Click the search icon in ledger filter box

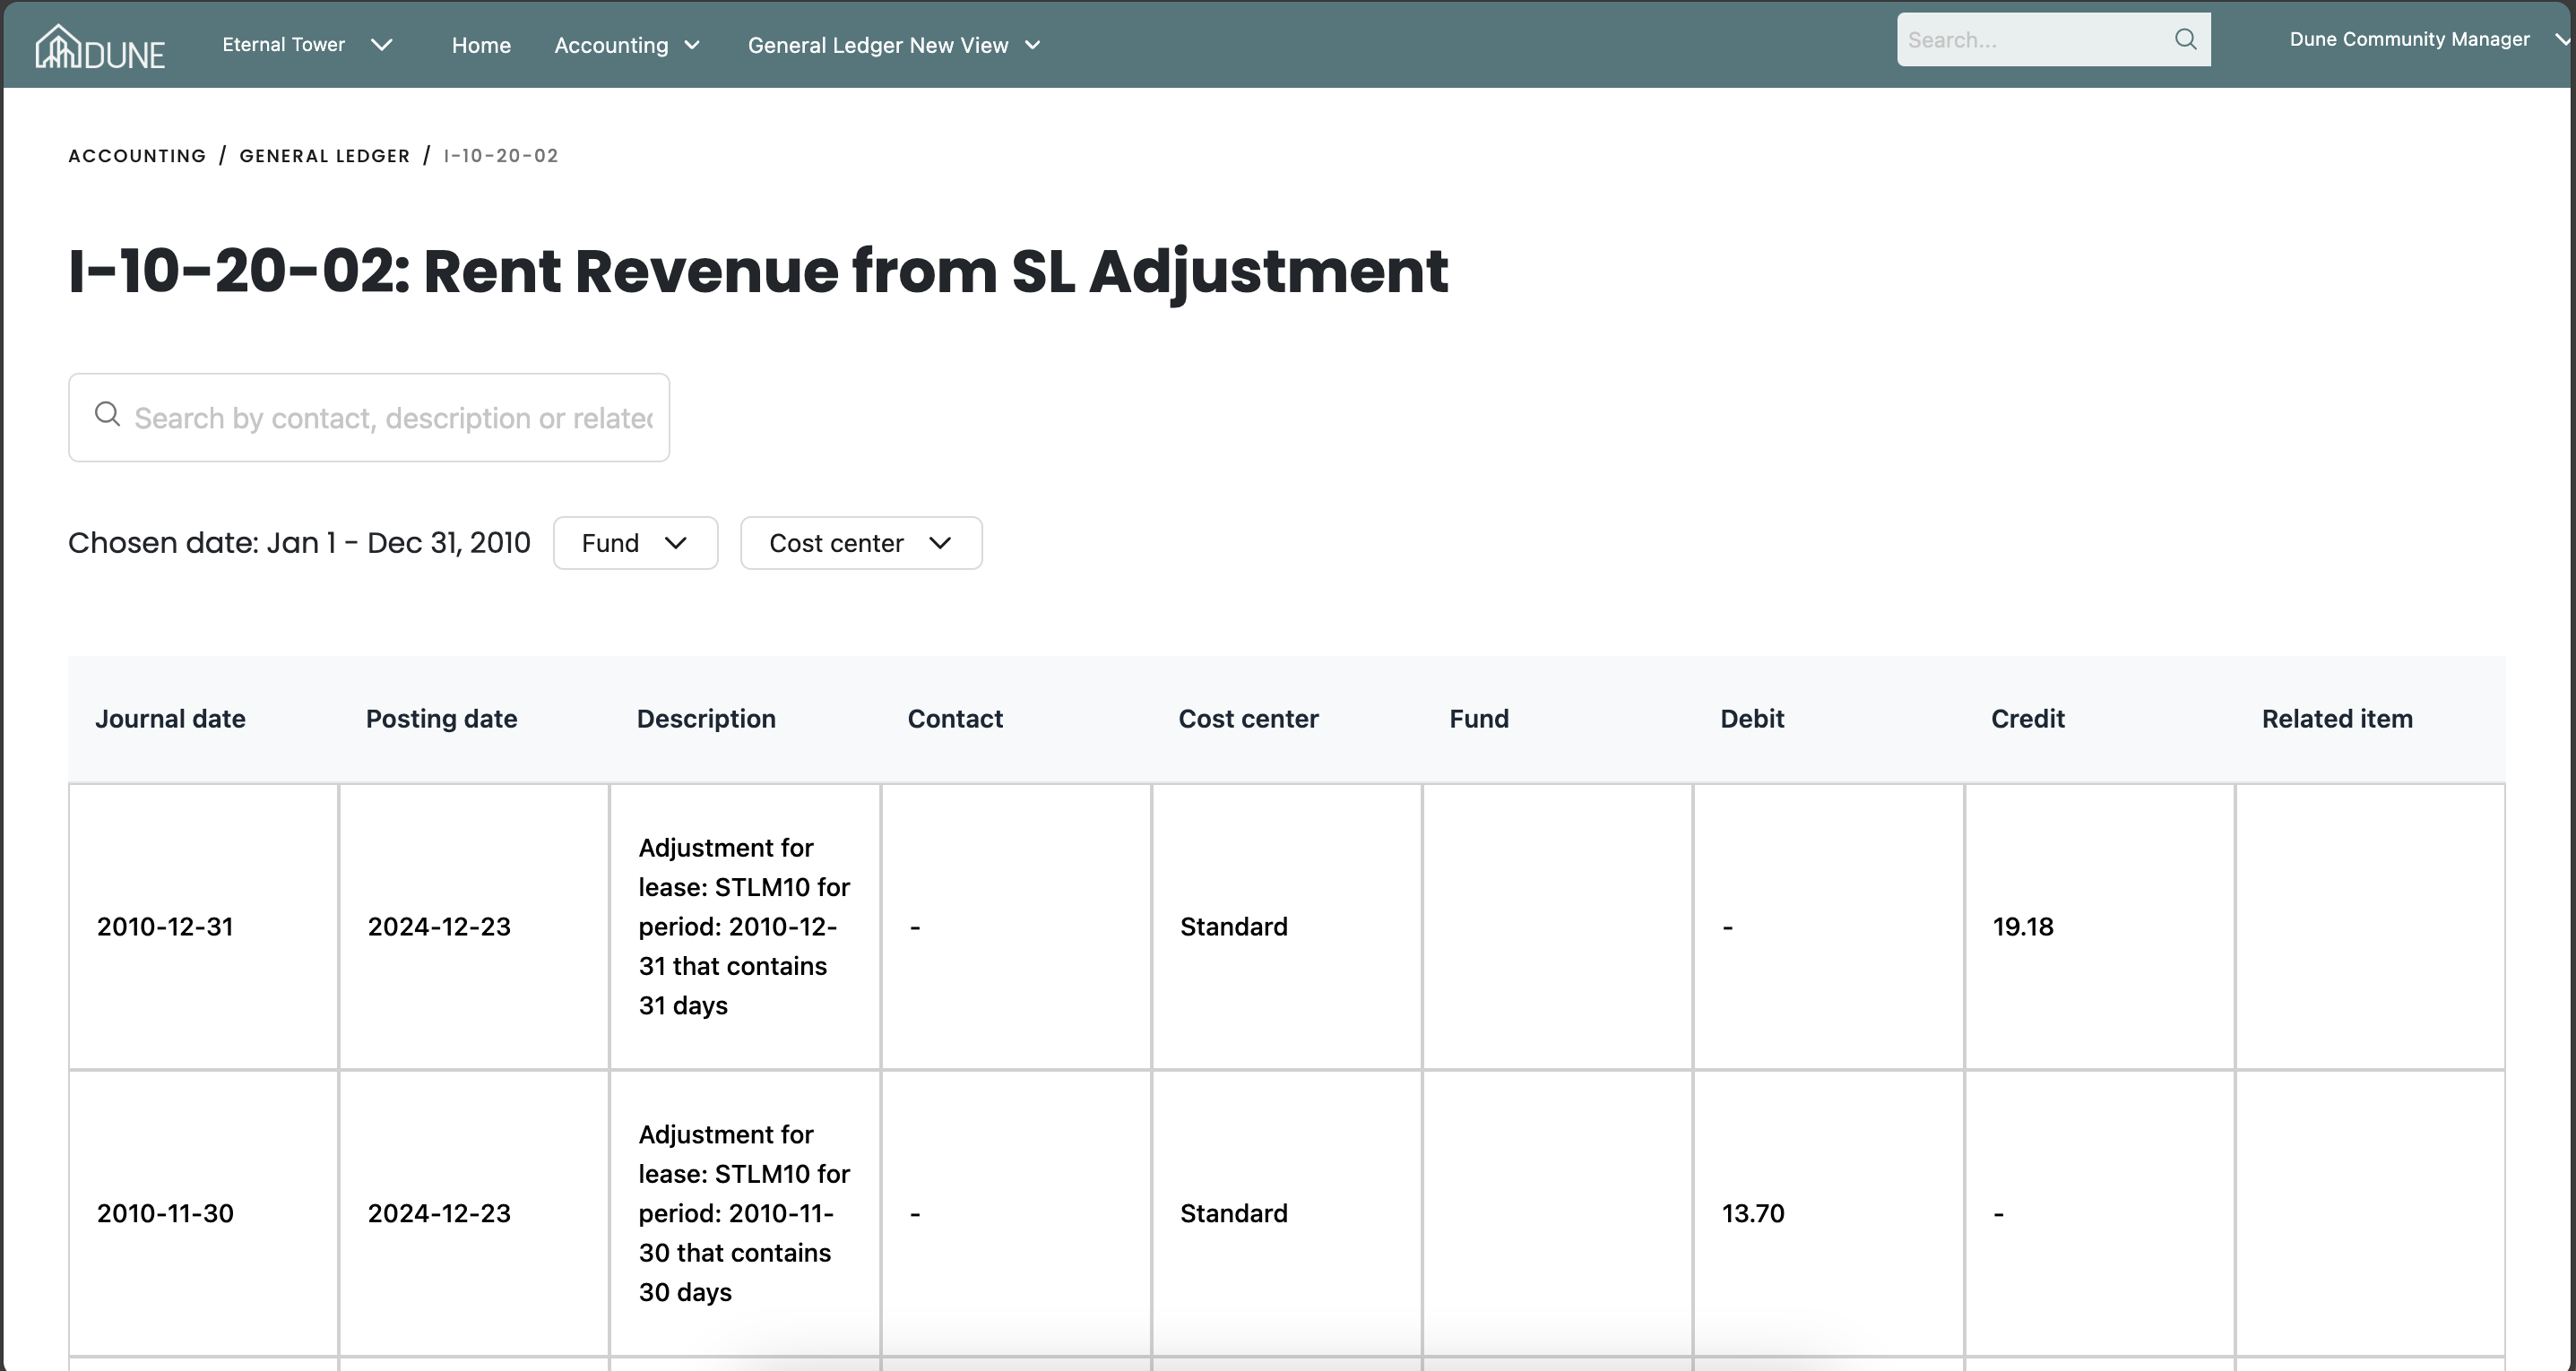coord(107,415)
